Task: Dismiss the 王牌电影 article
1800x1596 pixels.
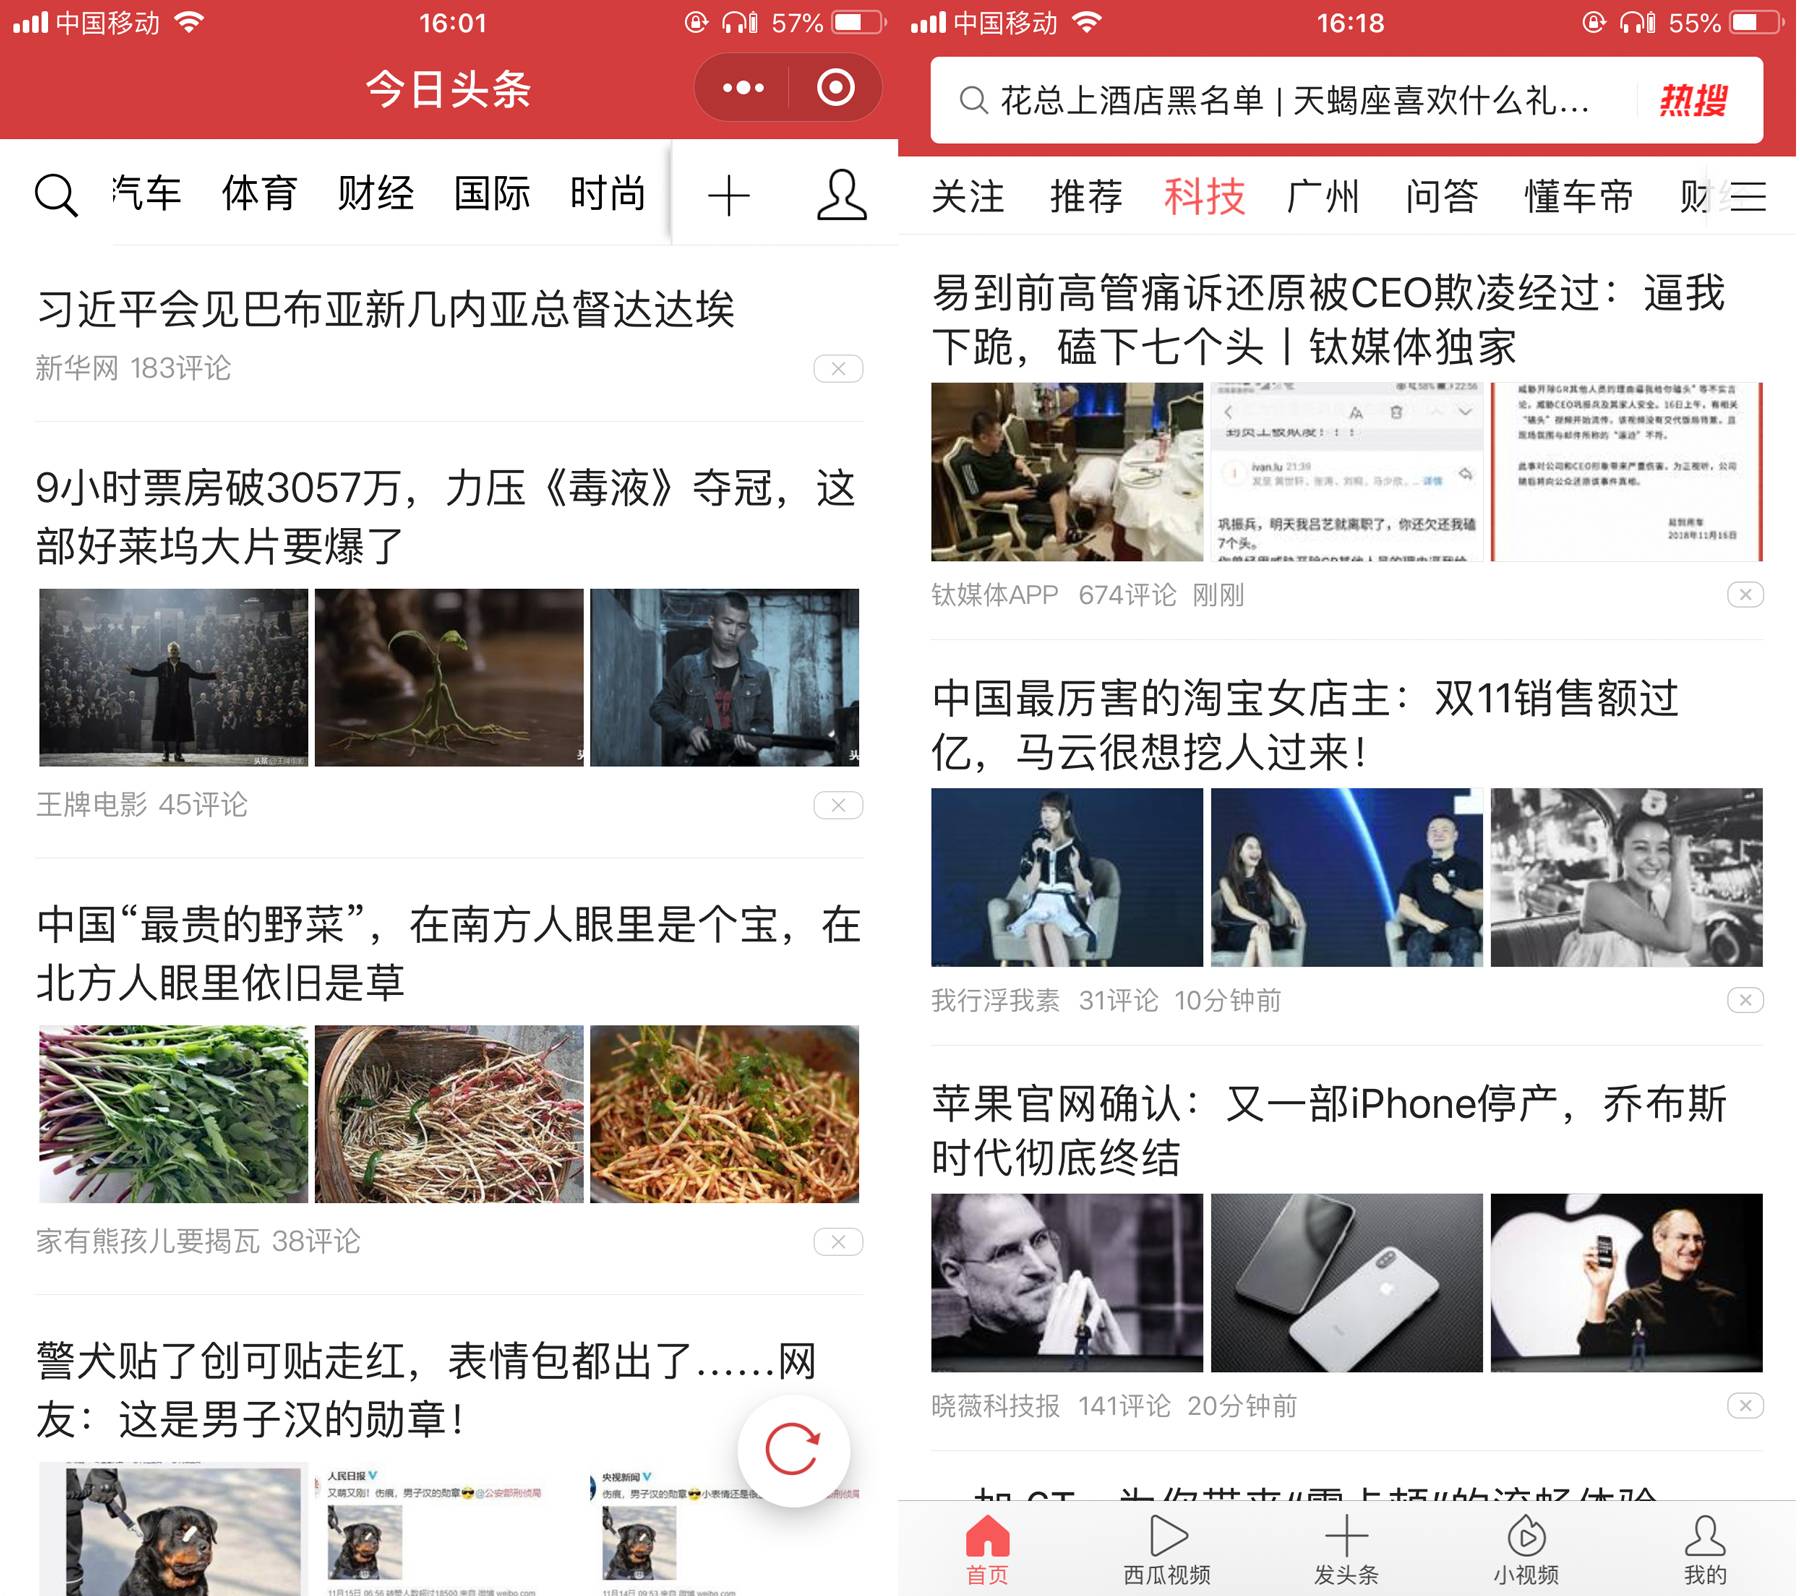Action: [x=838, y=805]
